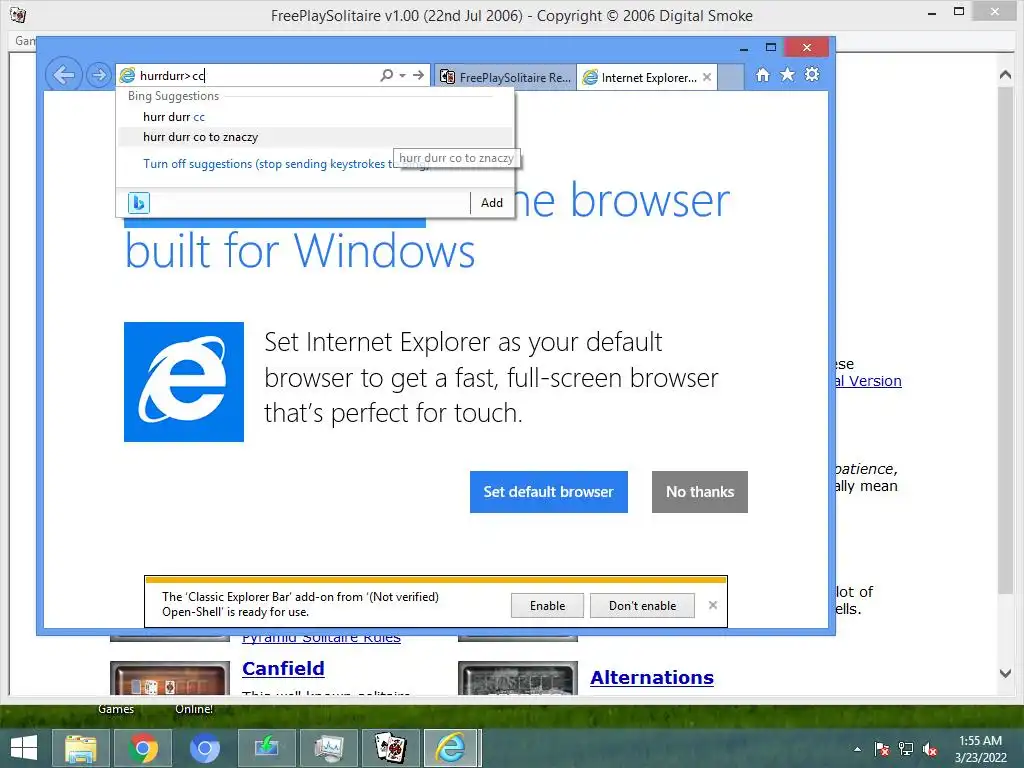Image resolution: width=1024 pixels, height=768 pixels.
Task: Click Don't enable for the add-on
Action: coord(642,605)
